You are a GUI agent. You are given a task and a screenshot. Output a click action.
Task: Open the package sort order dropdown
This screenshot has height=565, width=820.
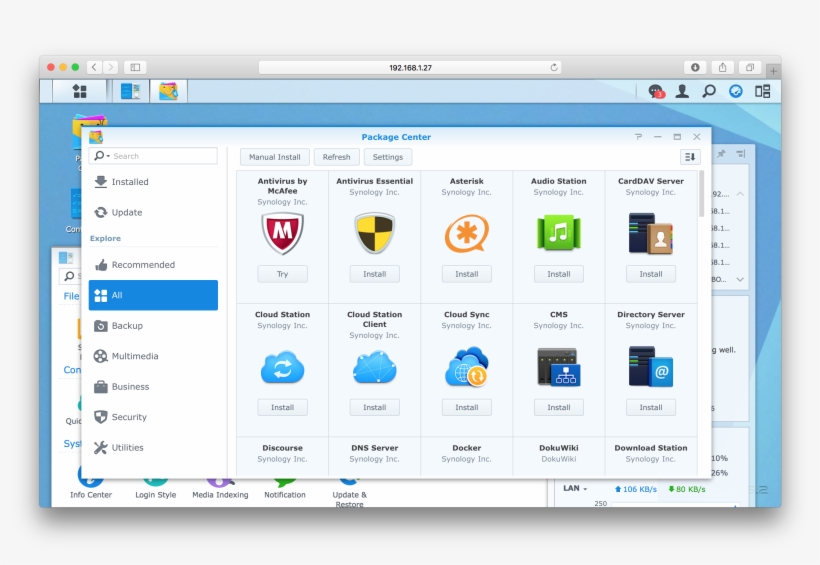690,157
